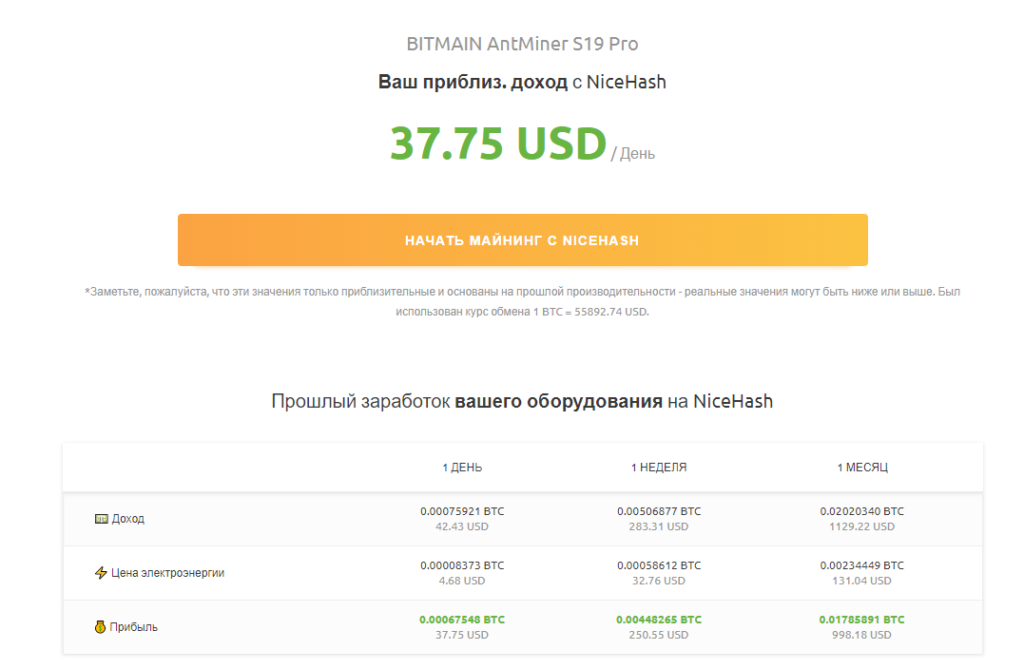Click the 0.00008373 BTC daily electricity cost
The width and height of the screenshot is (1024, 669).
[462, 565]
